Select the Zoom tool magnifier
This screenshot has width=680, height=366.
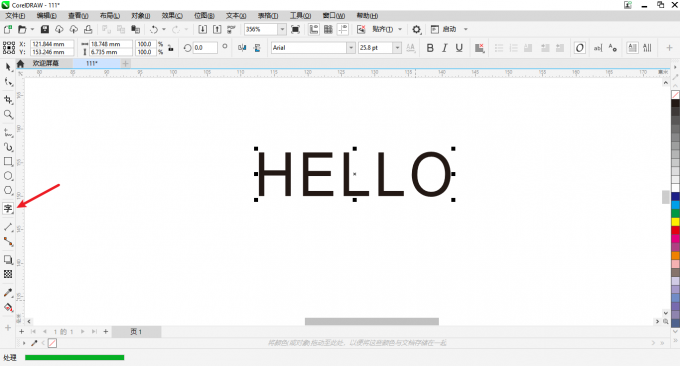8,114
